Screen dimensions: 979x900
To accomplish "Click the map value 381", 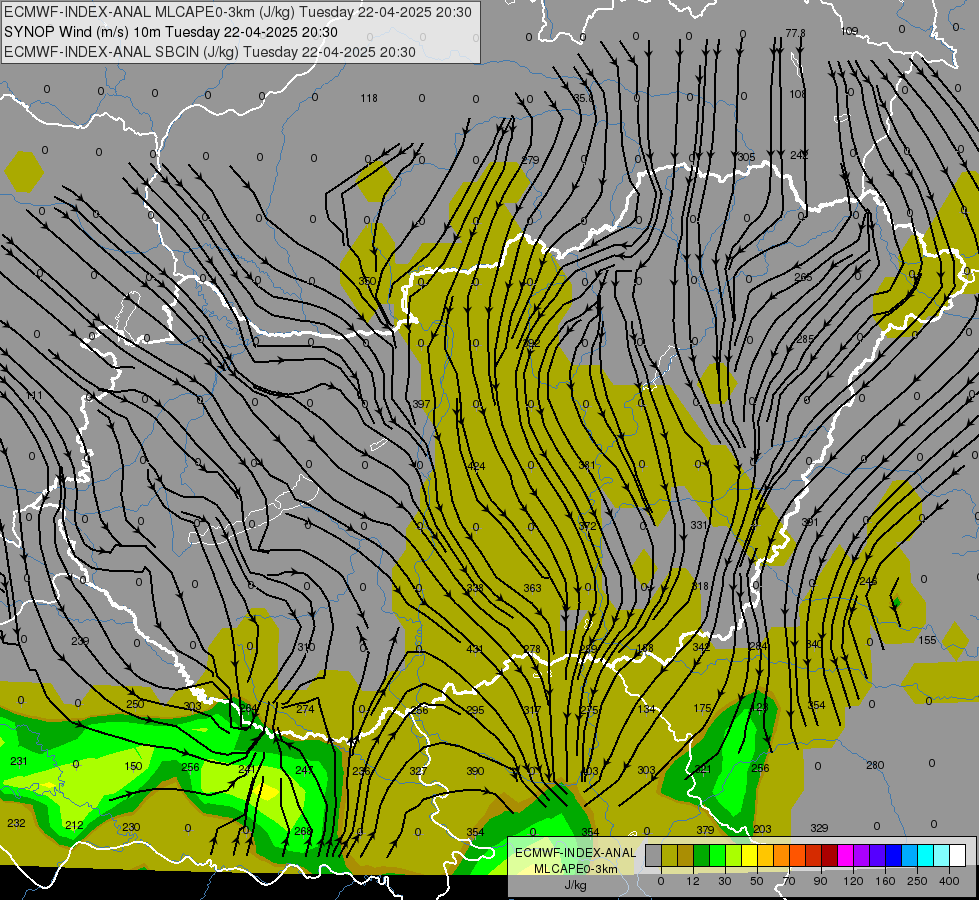I will pos(587,465).
